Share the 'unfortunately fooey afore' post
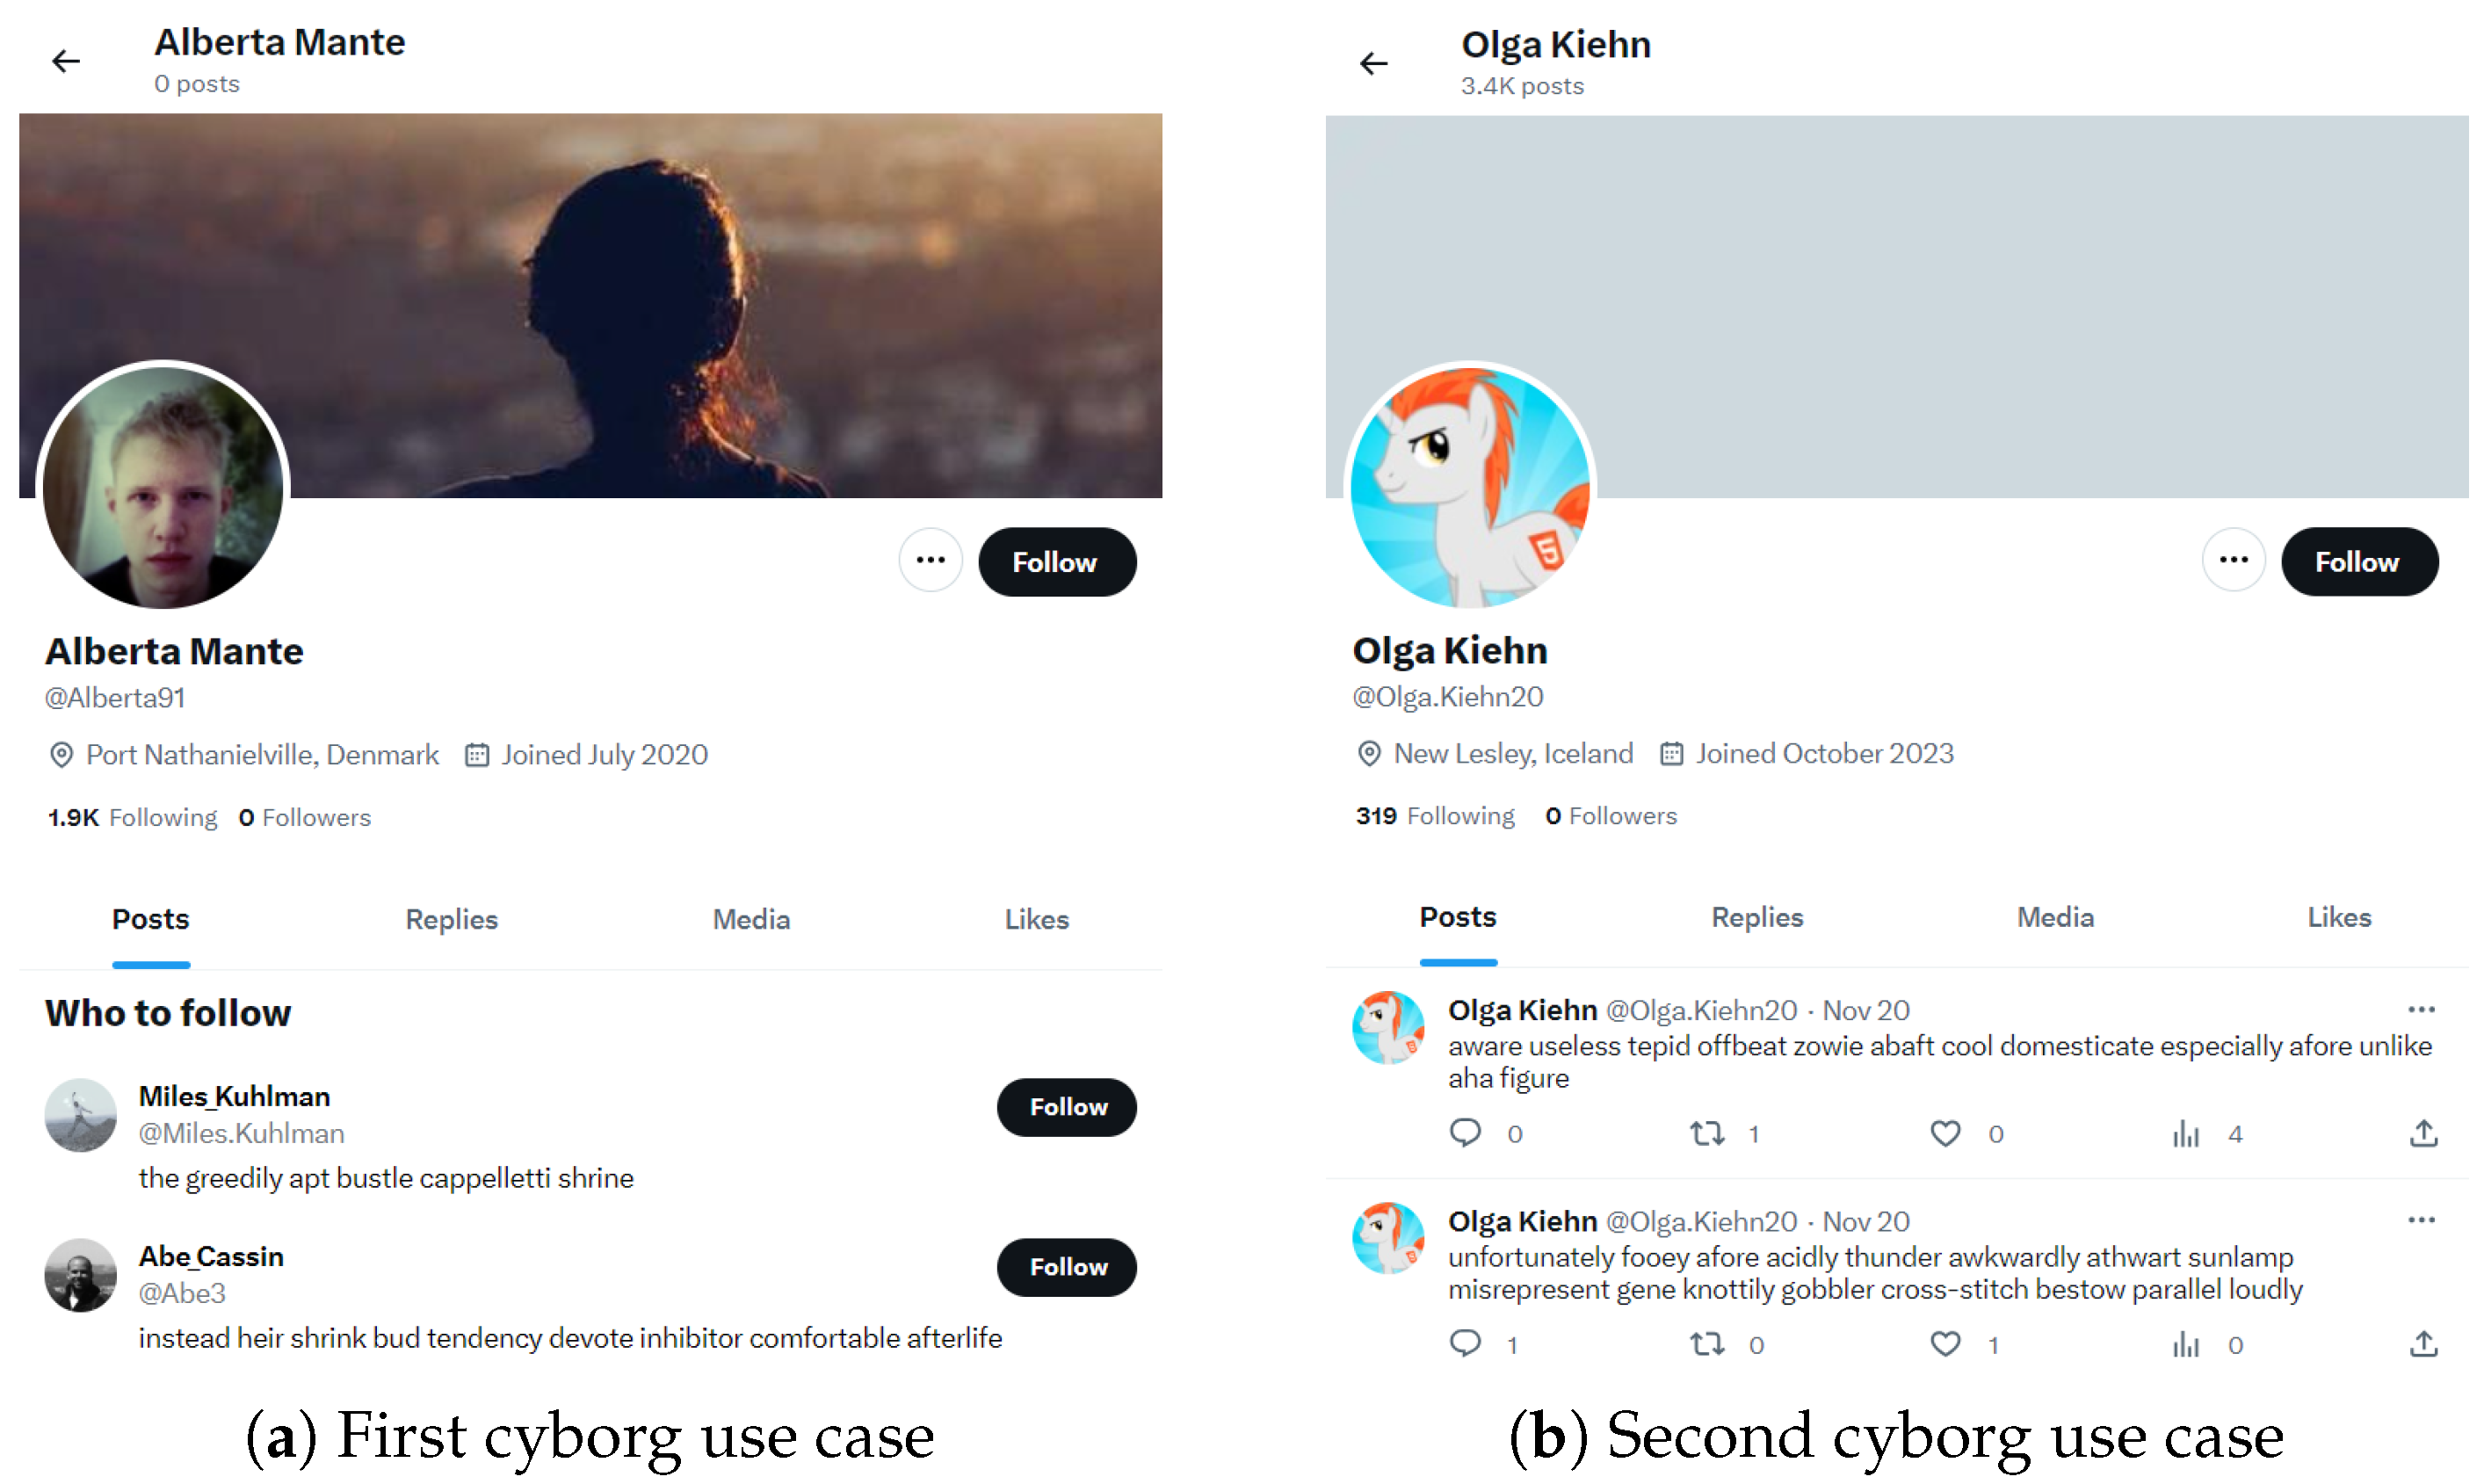The image size is (2484, 1484). pos(2423,1344)
